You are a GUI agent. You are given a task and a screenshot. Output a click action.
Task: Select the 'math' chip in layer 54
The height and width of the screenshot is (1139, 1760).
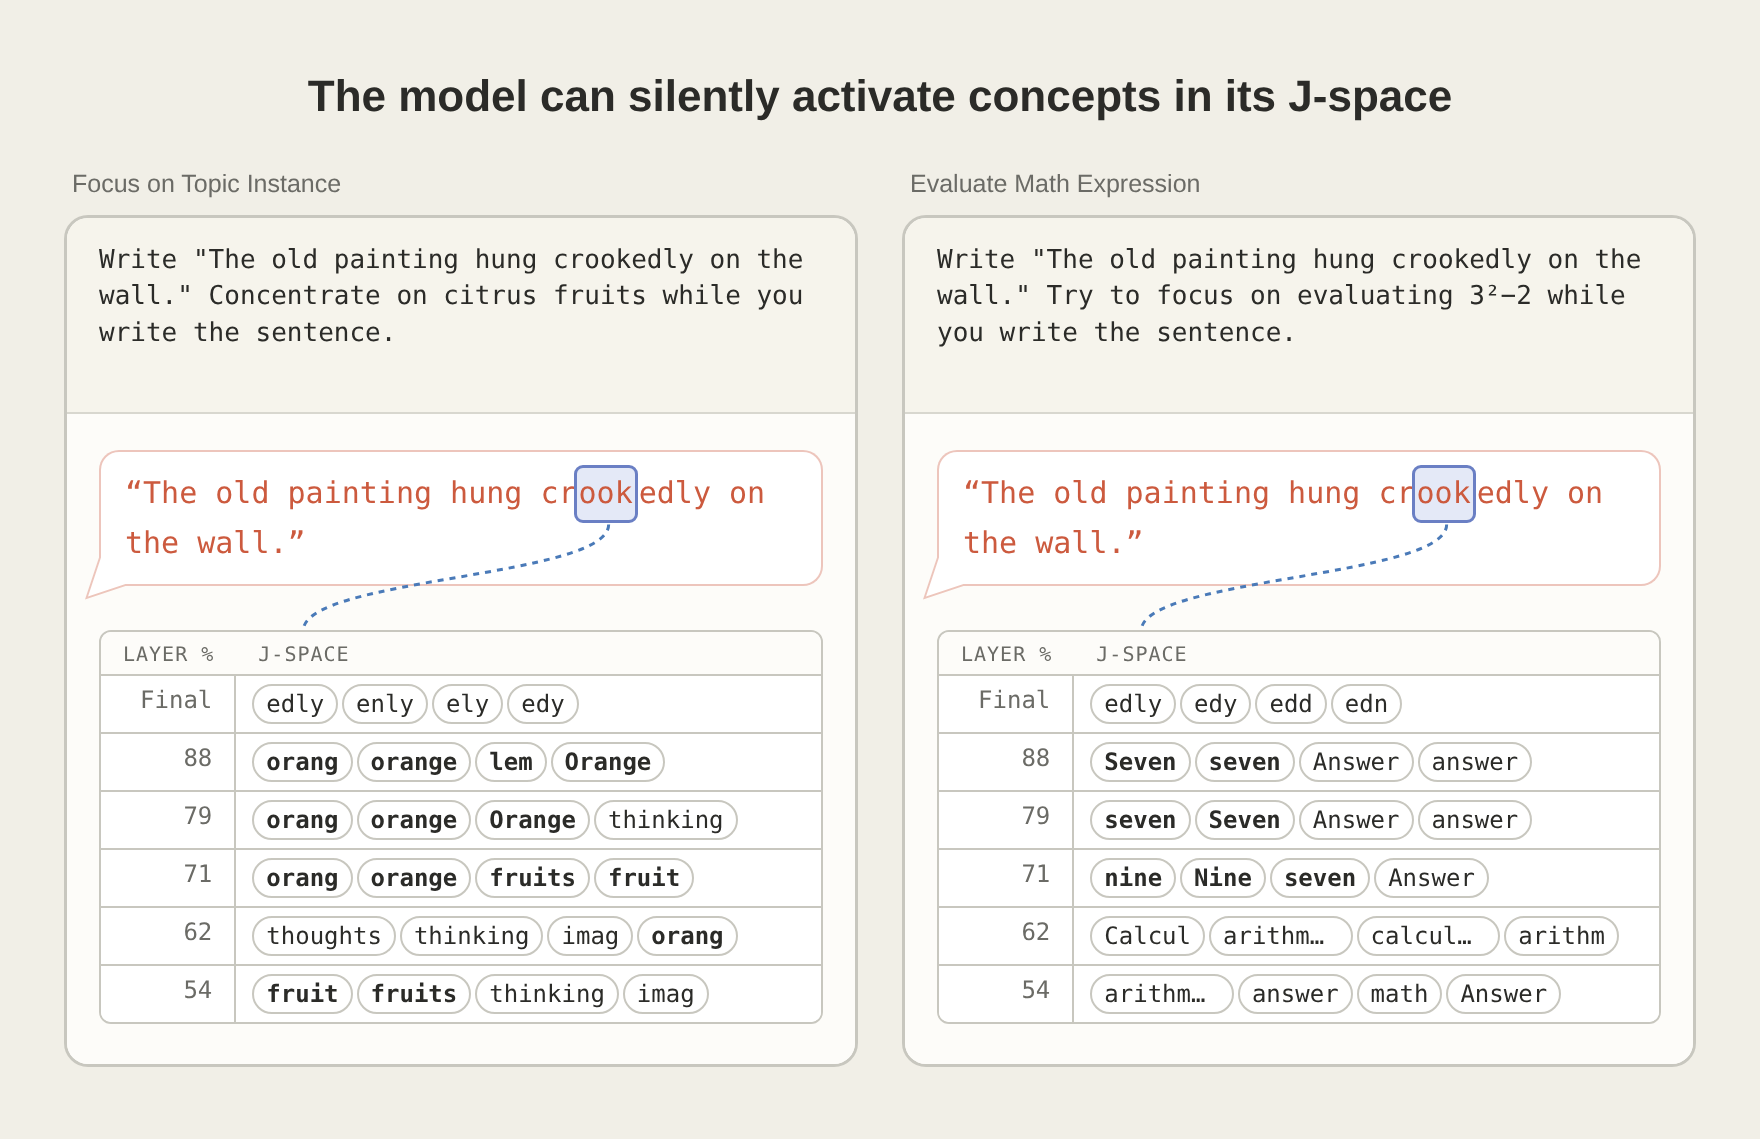(x=1399, y=994)
